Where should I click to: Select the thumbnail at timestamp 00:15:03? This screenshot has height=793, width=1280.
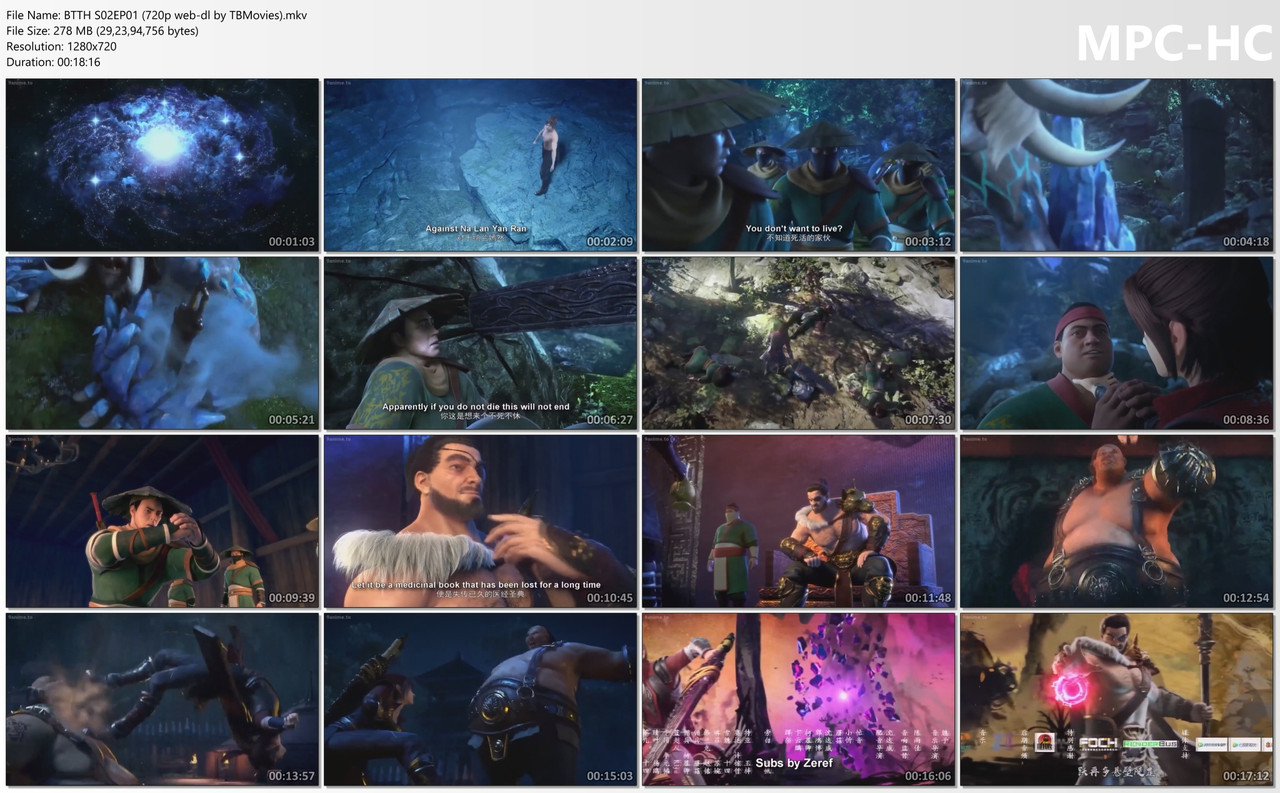[480, 699]
